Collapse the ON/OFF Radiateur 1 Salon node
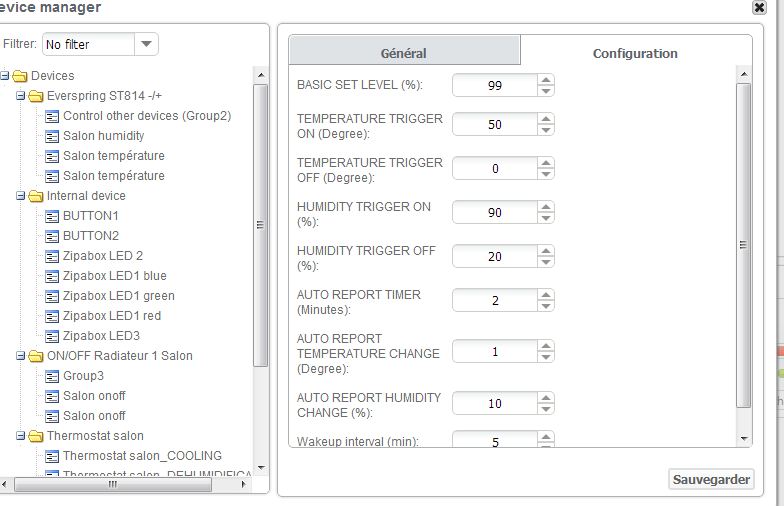Viewport: 784px width, 506px height. tap(21, 356)
